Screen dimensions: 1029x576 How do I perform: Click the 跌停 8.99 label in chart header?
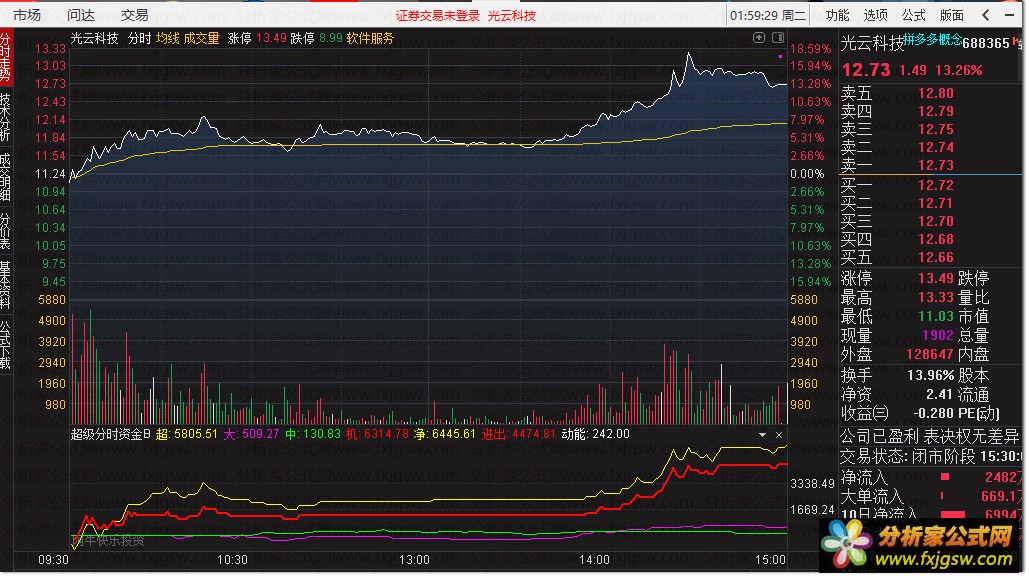point(316,39)
